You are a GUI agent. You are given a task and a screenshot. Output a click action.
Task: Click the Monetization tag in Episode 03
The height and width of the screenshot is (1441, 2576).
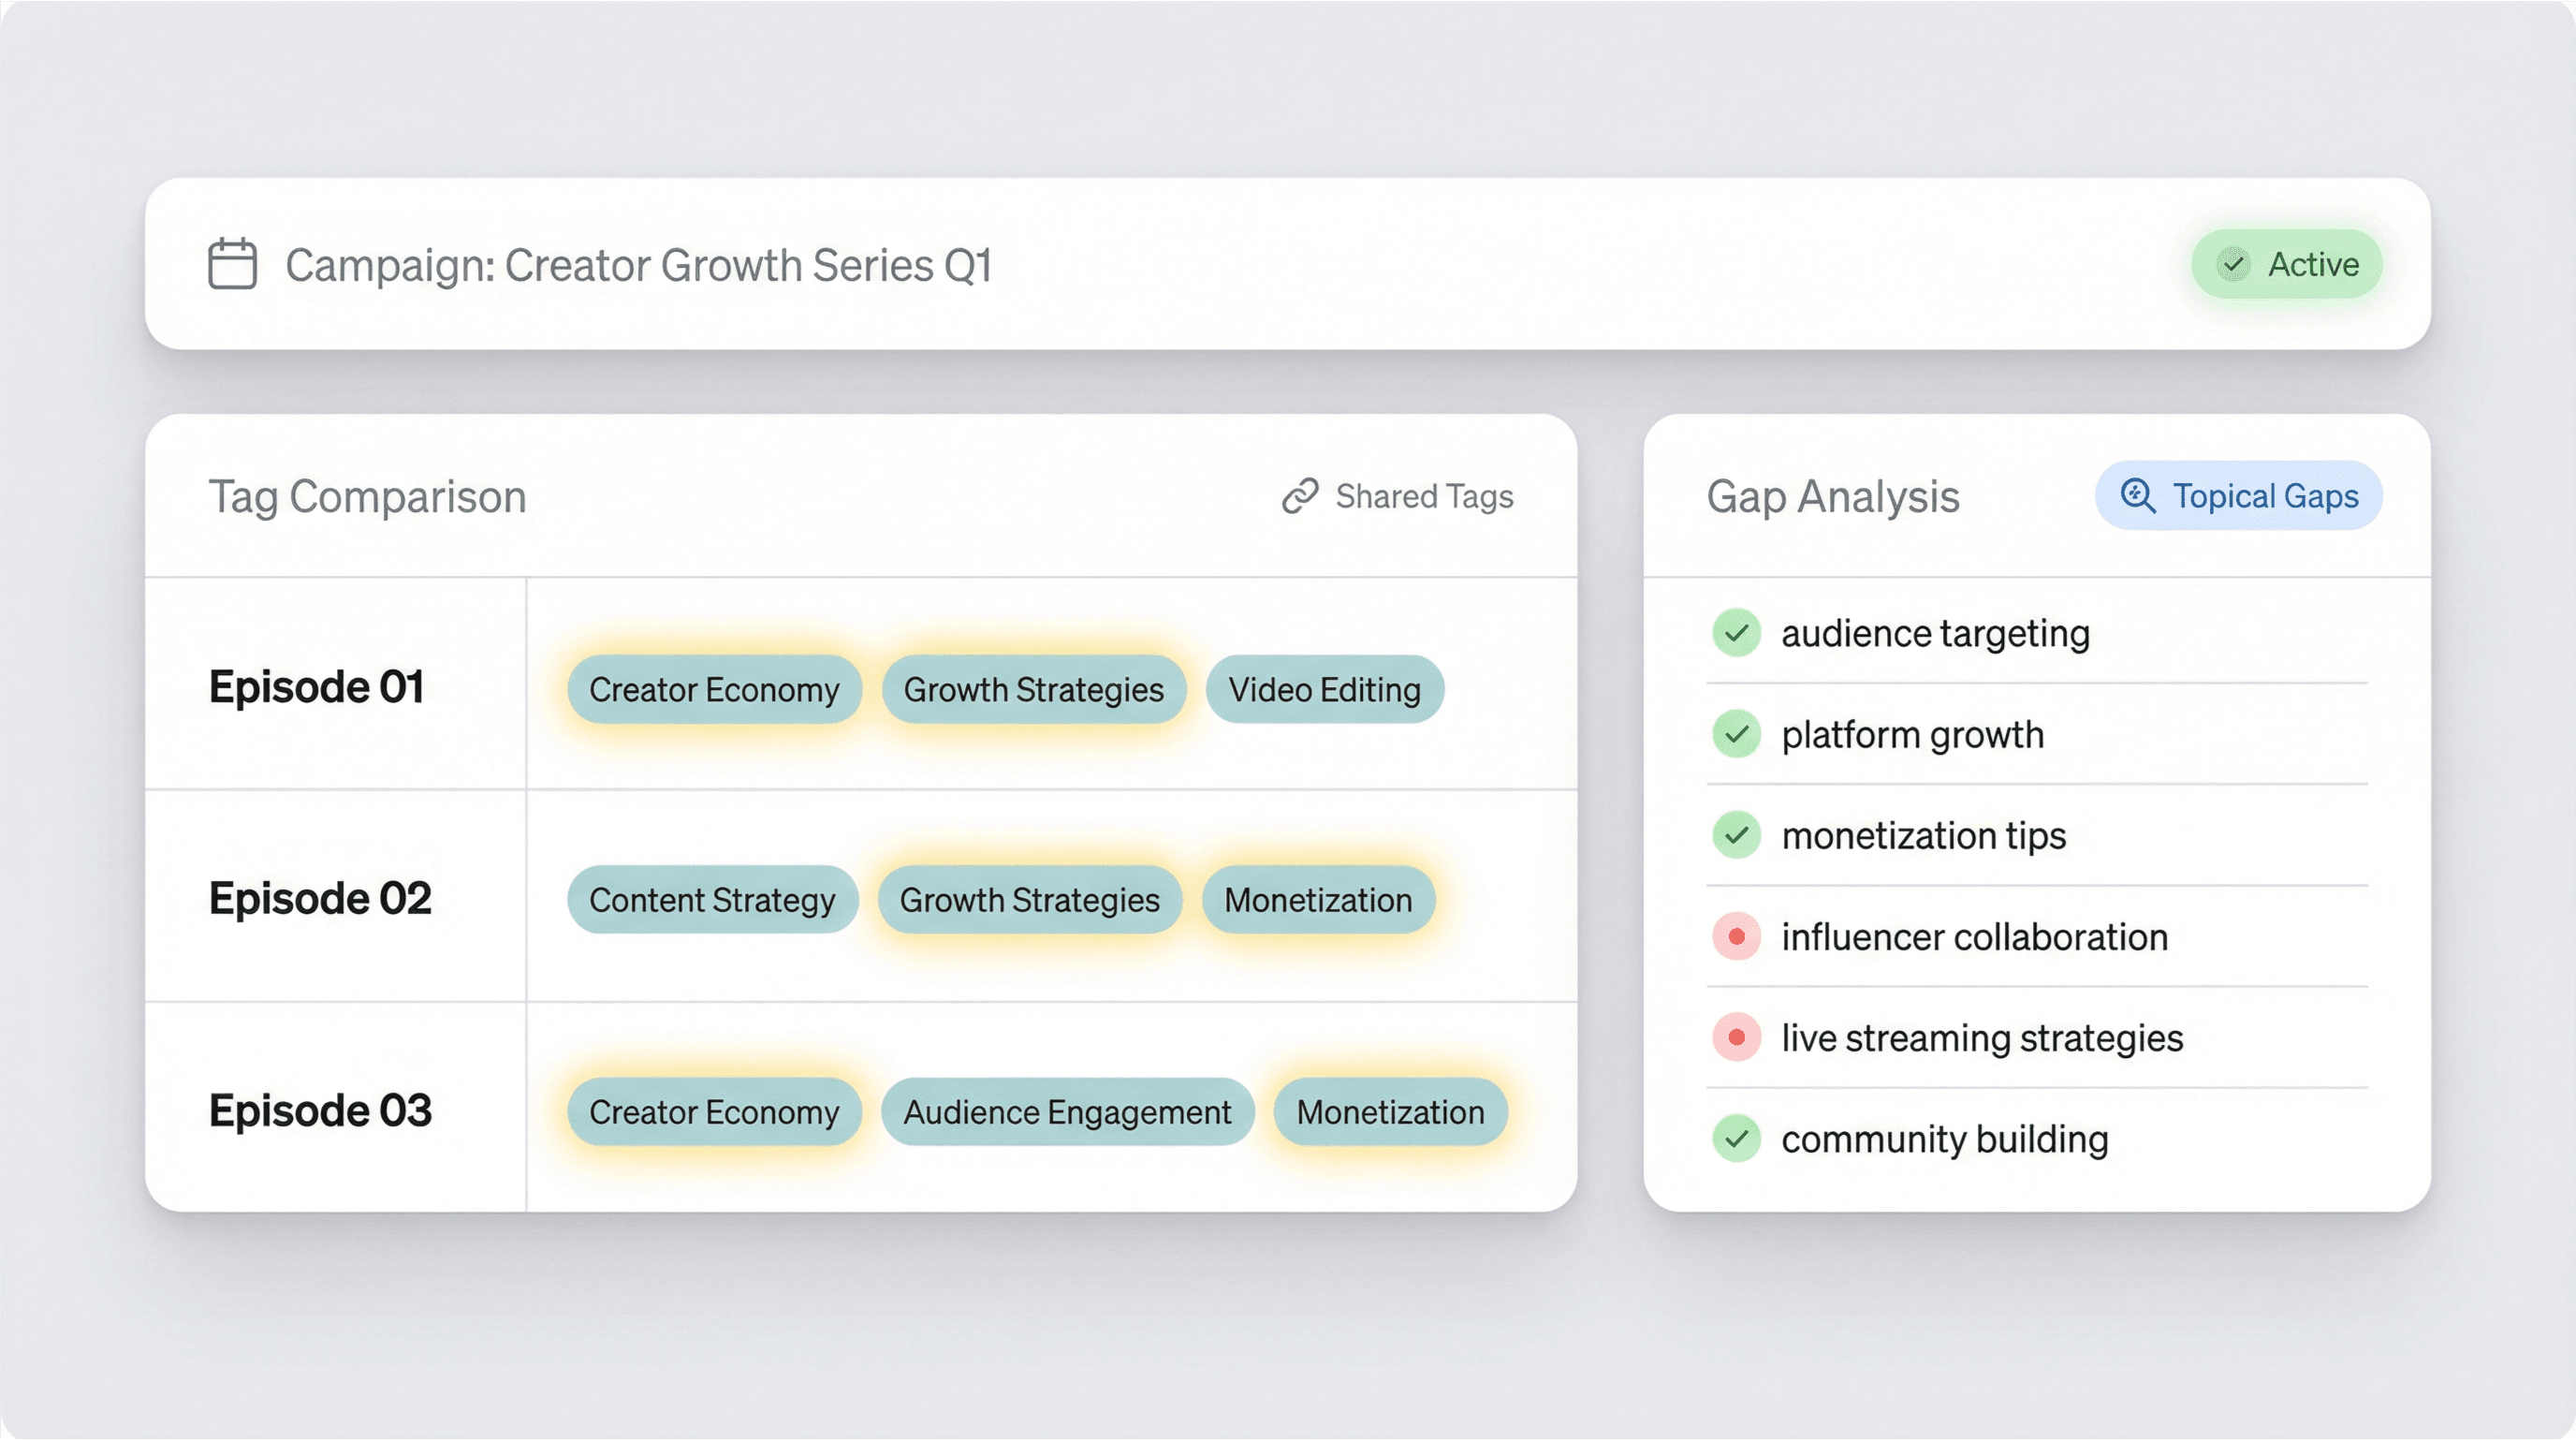coord(1390,1112)
